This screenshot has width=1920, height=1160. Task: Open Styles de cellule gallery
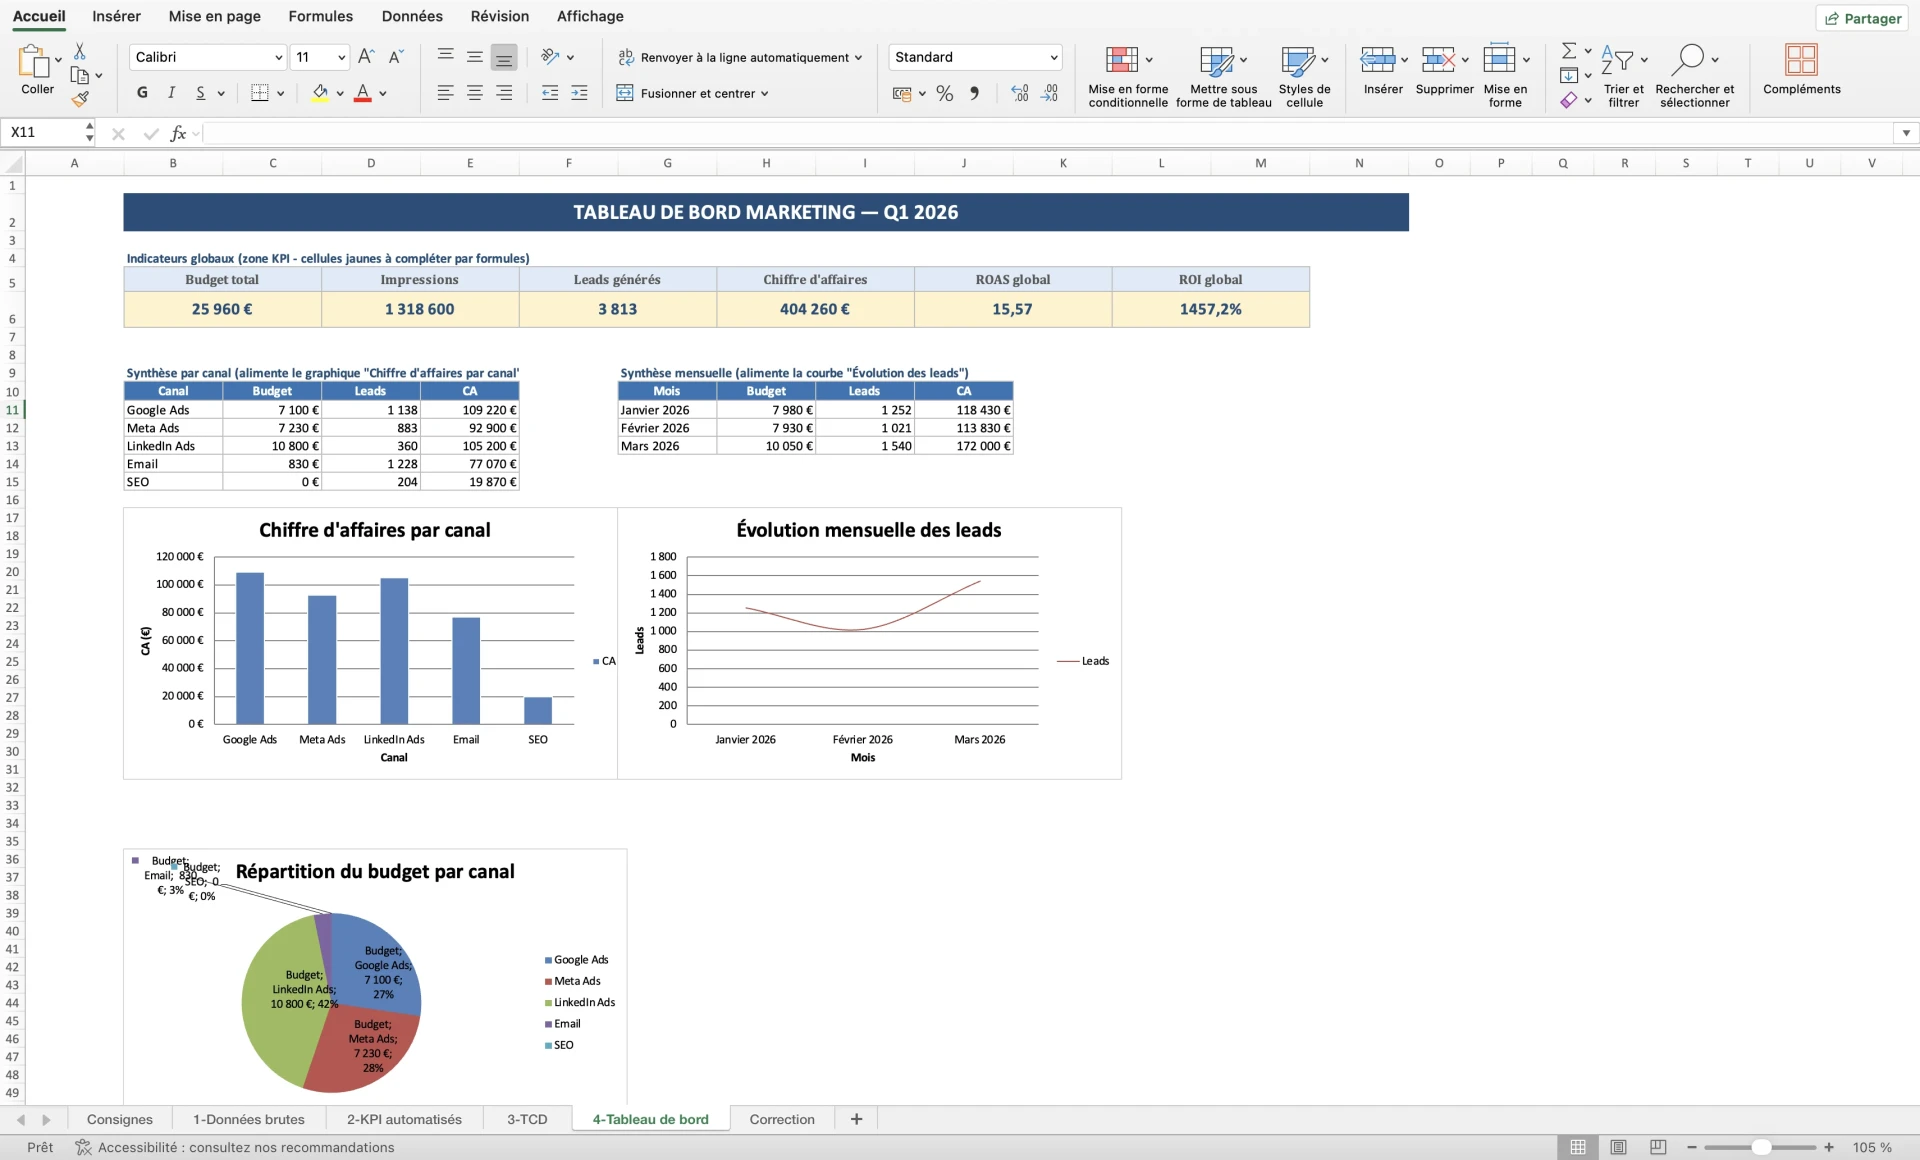pos(1304,75)
